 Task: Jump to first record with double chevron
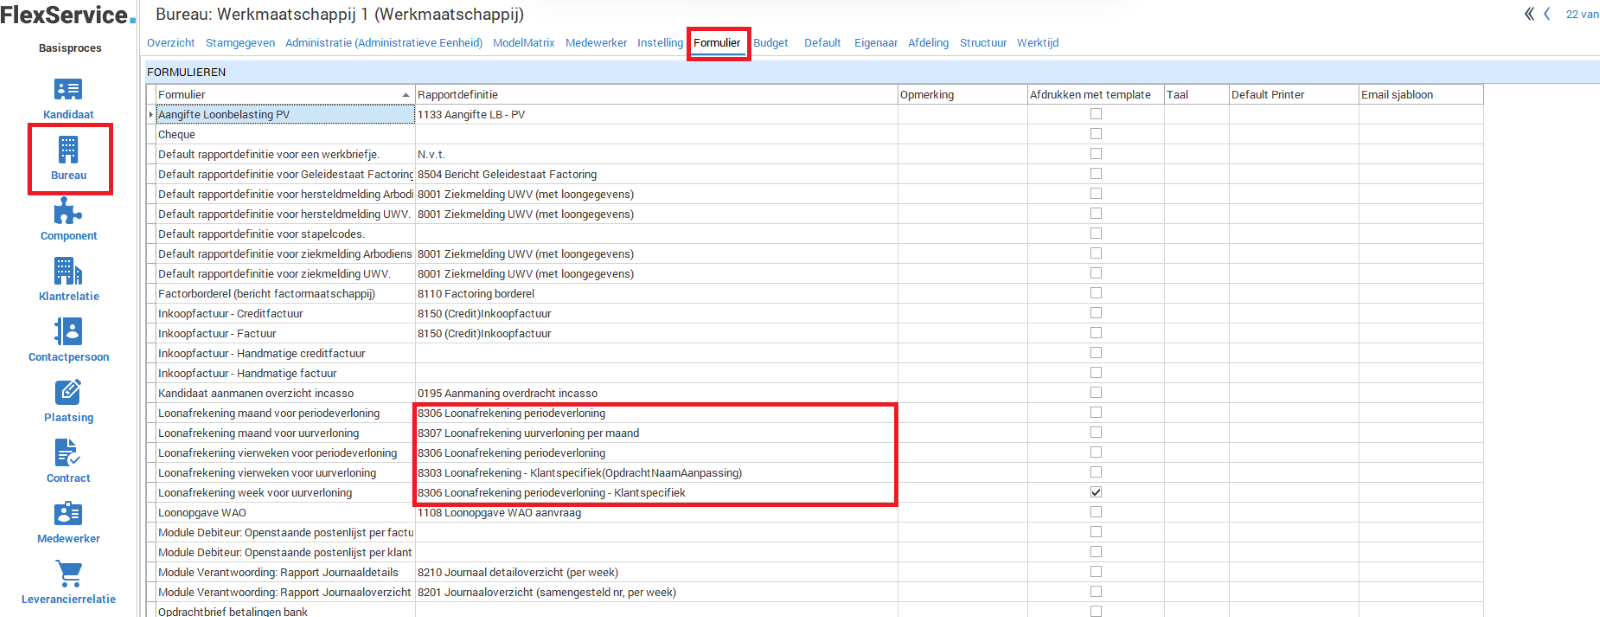(x=1529, y=14)
